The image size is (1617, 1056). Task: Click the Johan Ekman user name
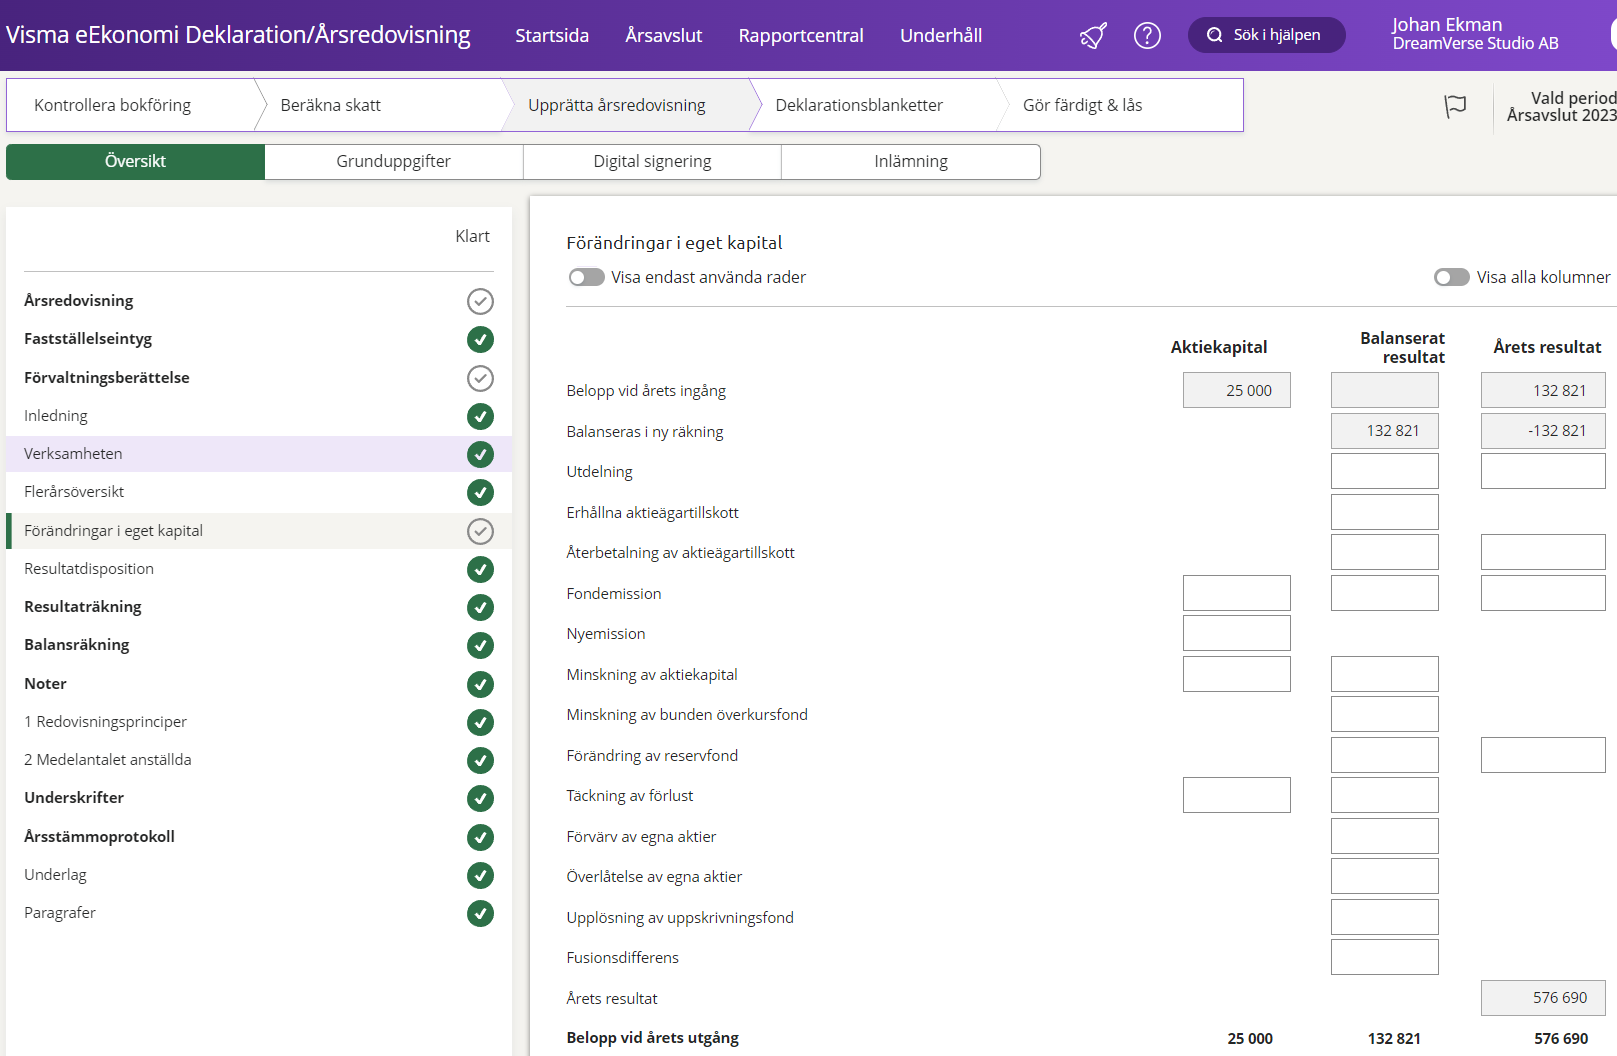[1447, 25]
